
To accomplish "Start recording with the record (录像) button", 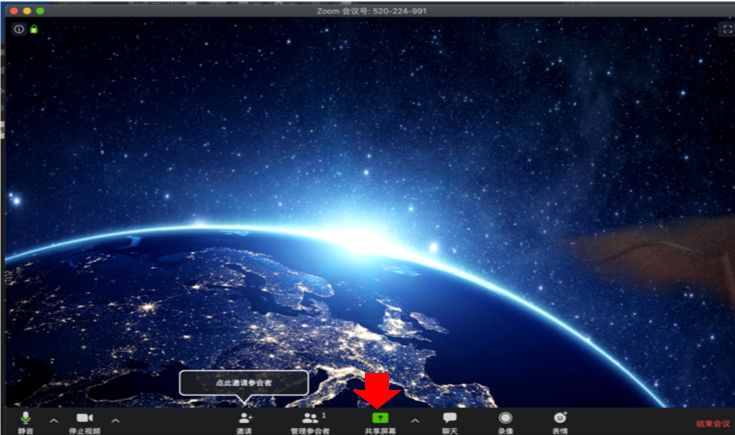I will [x=505, y=422].
